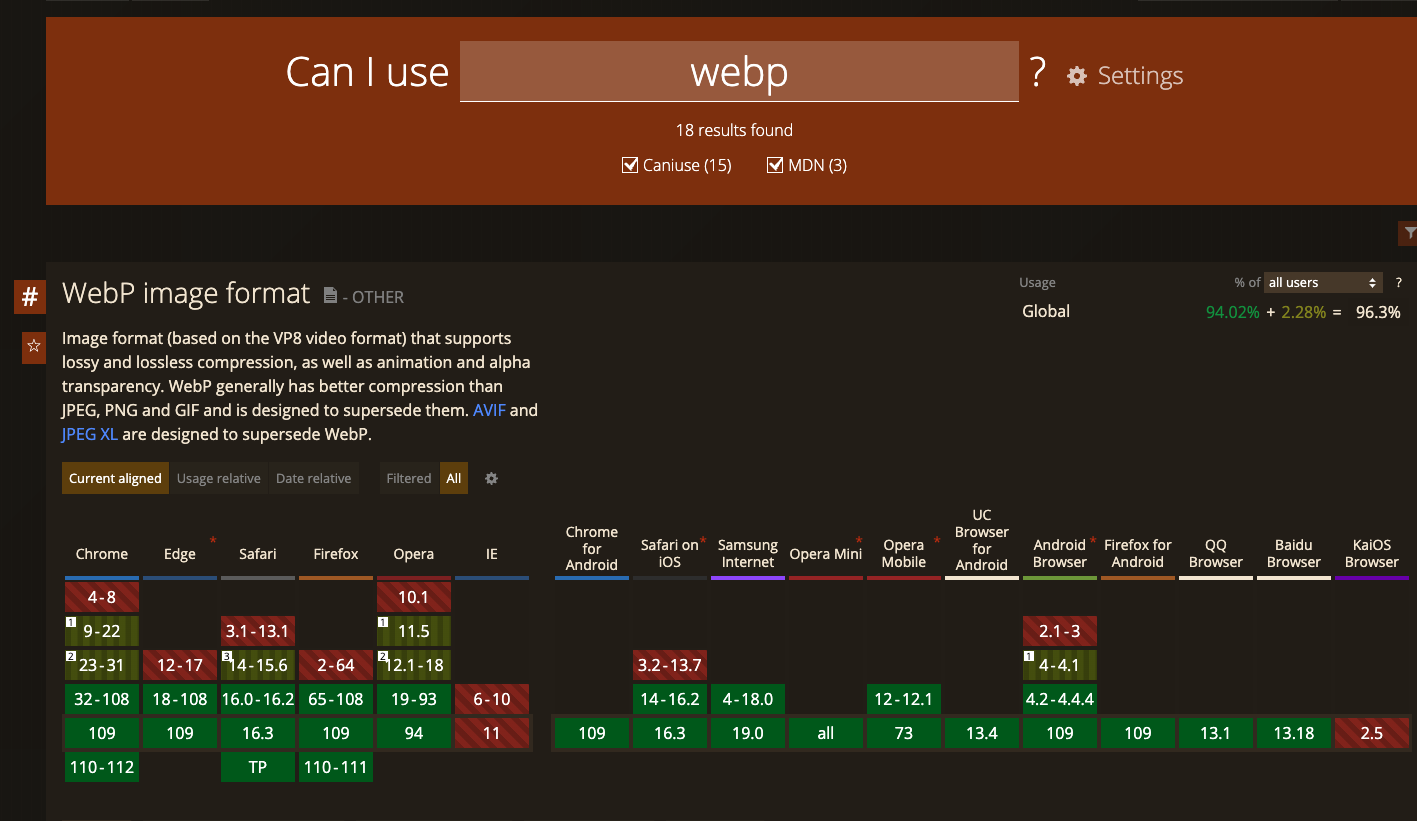Select the Opera 10.1 cell
This screenshot has height=821, width=1417.
point(414,597)
